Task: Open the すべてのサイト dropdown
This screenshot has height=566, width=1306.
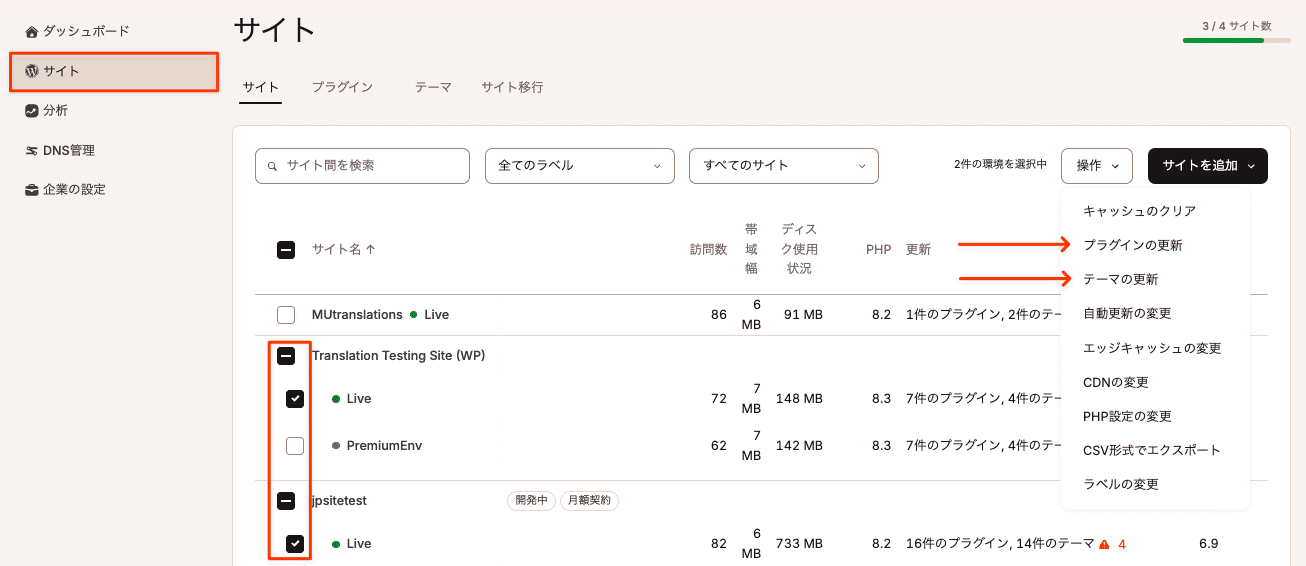Action: (x=784, y=166)
